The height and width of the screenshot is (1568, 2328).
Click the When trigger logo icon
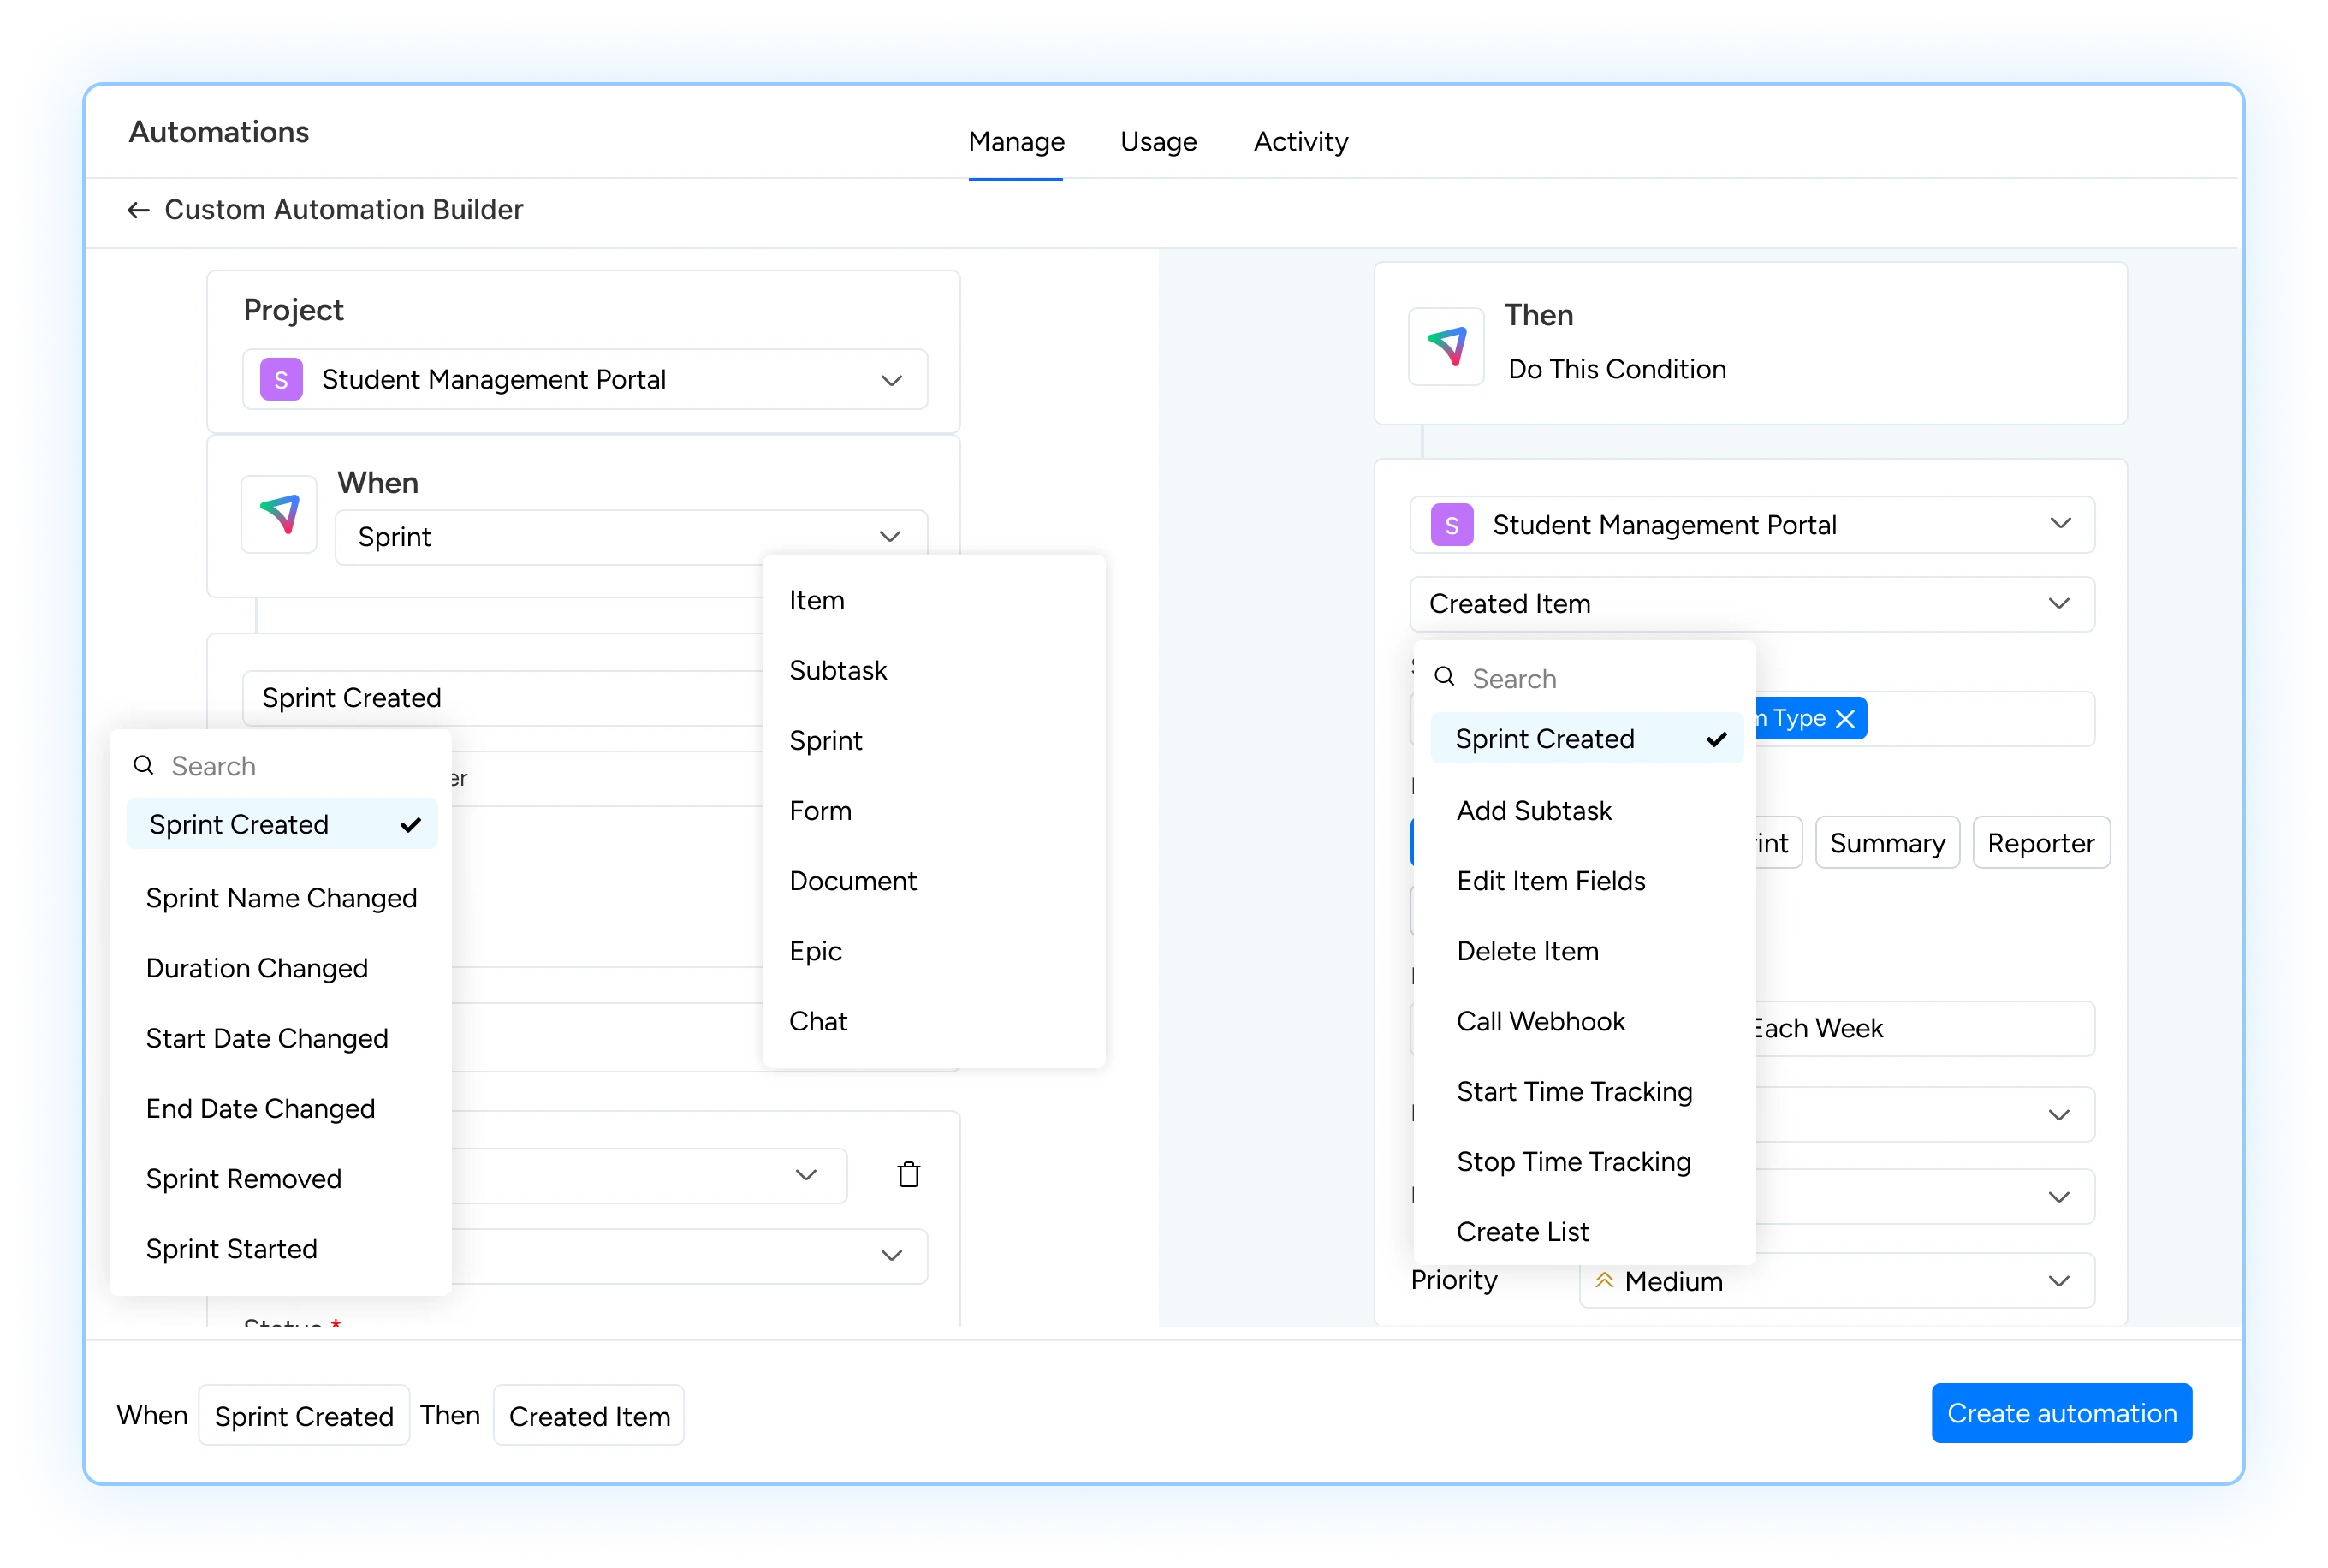click(279, 514)
